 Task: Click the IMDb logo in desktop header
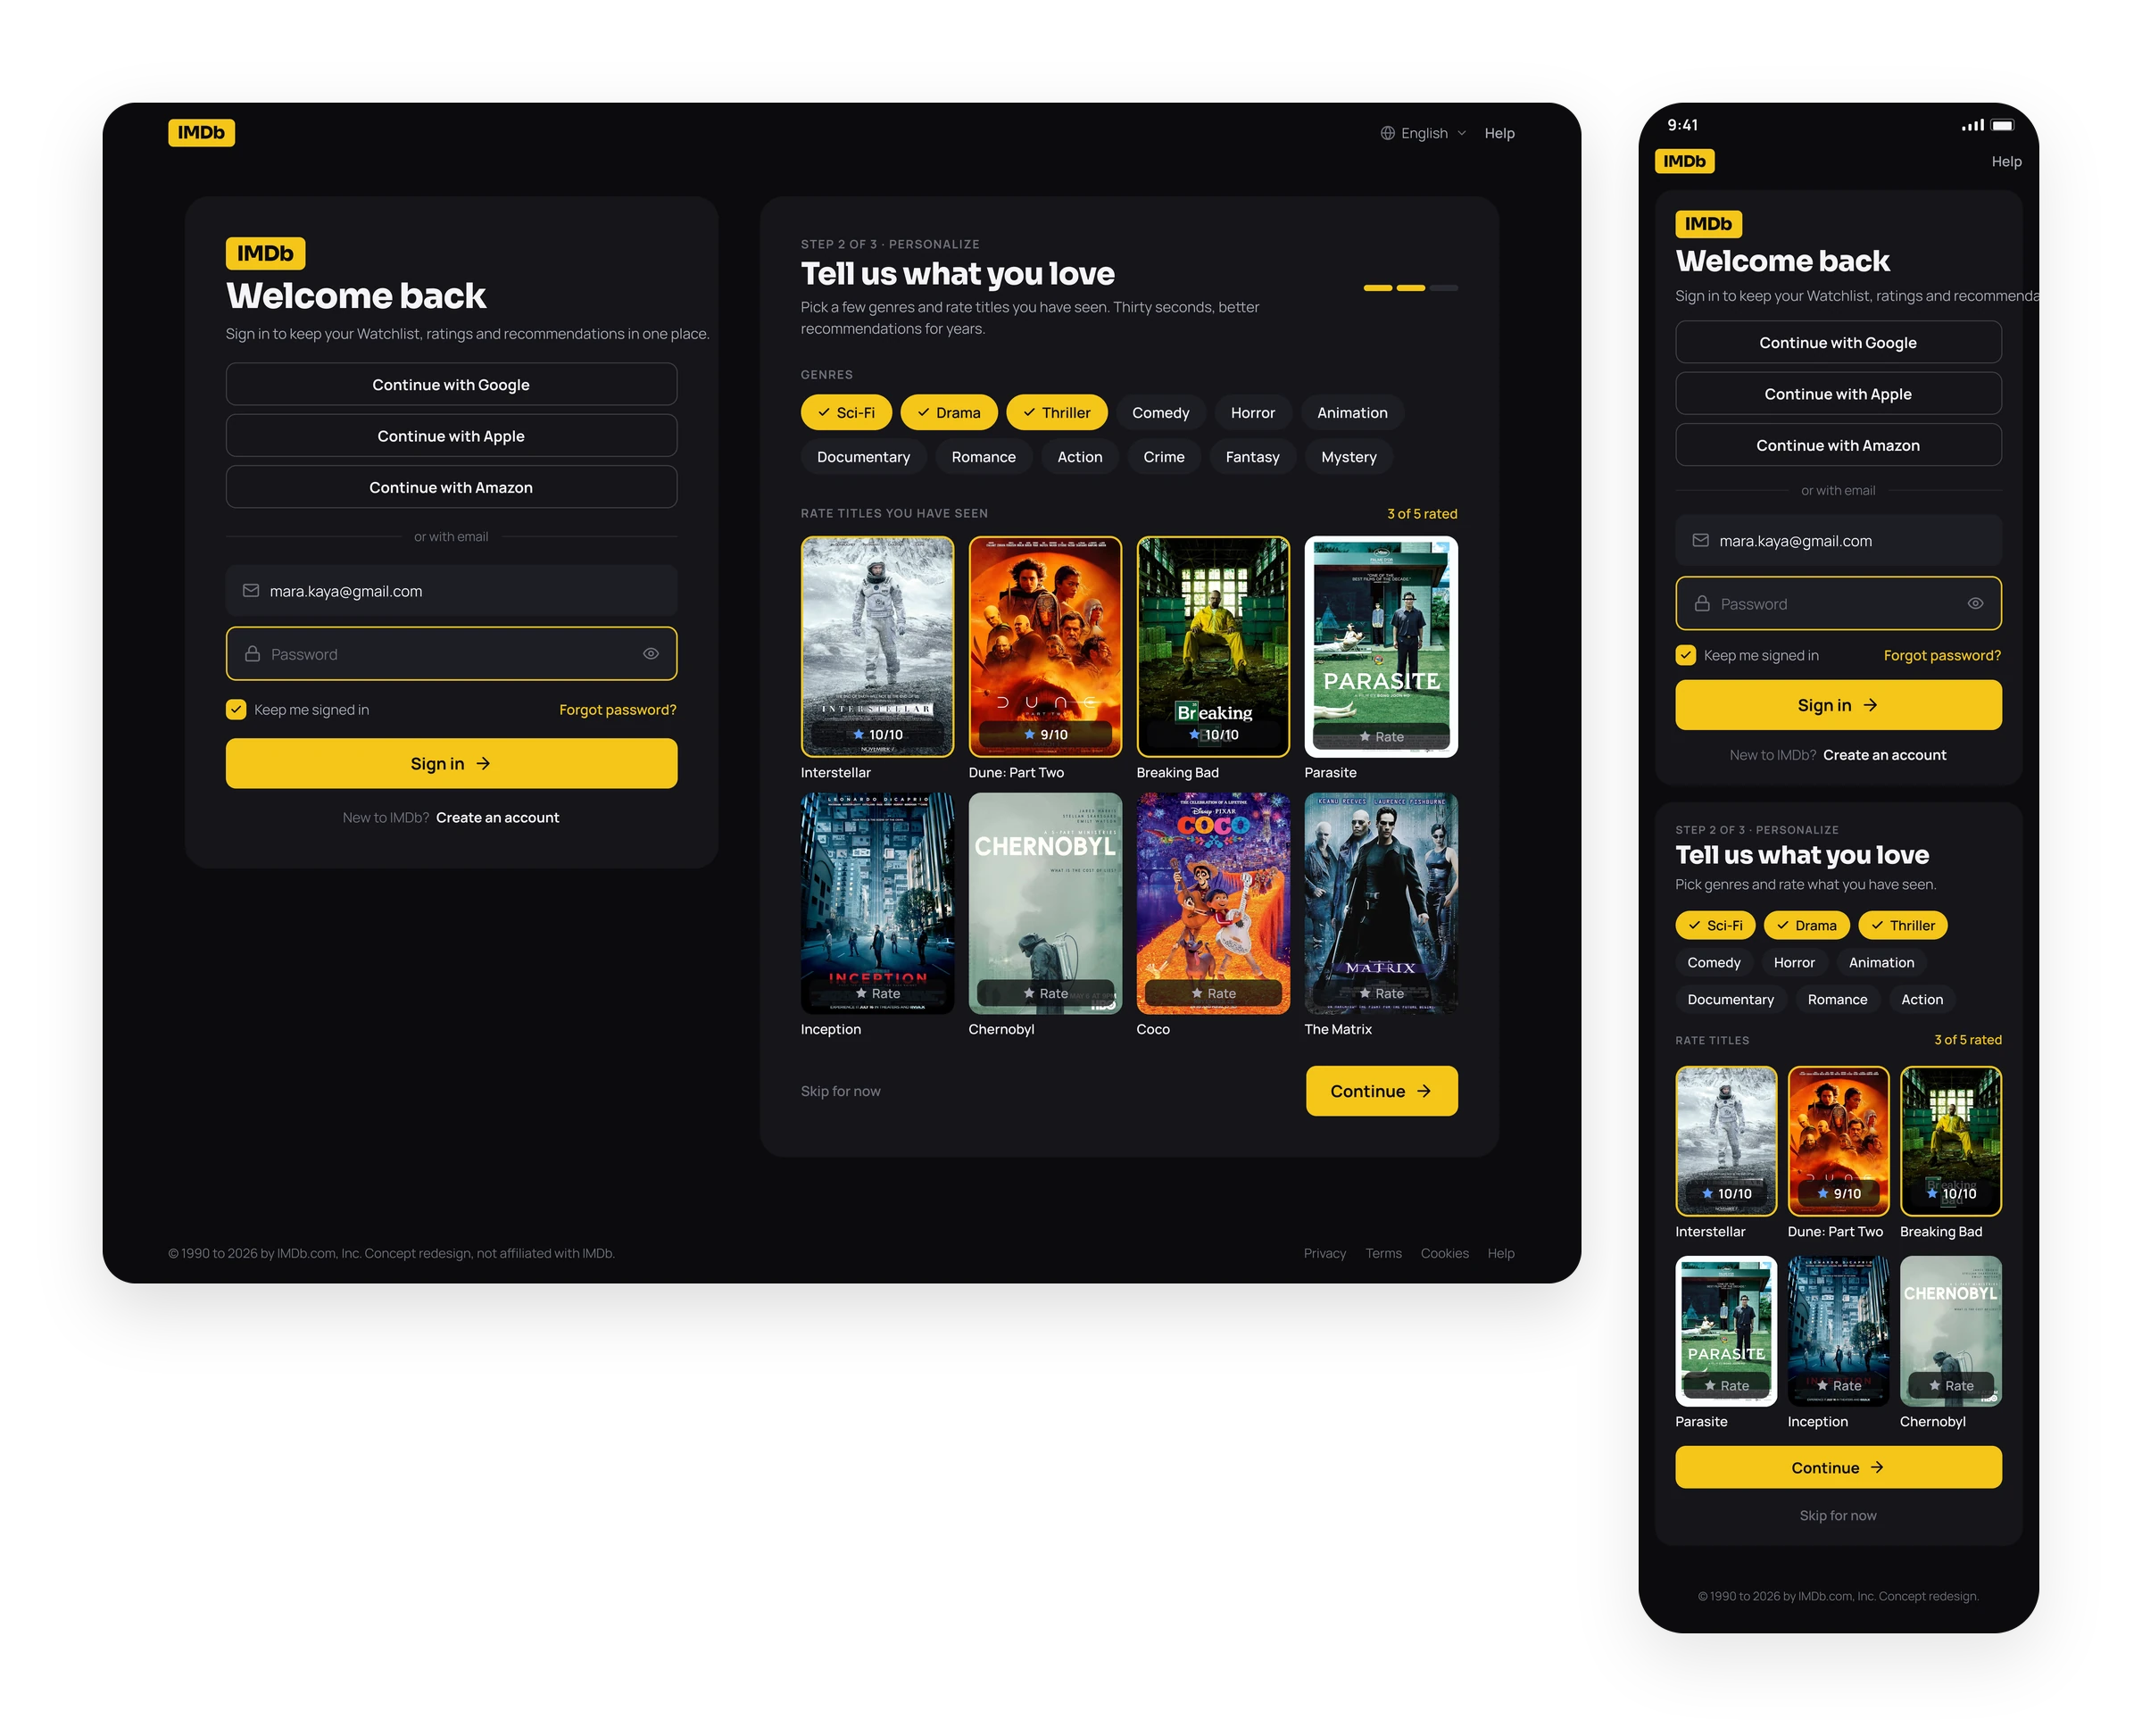201,133
